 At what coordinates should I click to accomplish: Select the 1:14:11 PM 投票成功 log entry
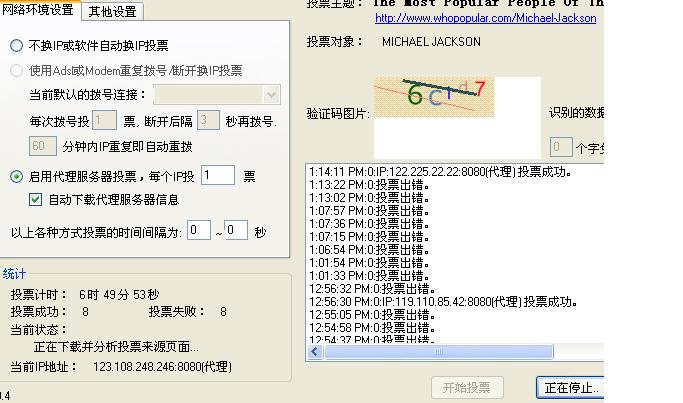click(440, 172)
